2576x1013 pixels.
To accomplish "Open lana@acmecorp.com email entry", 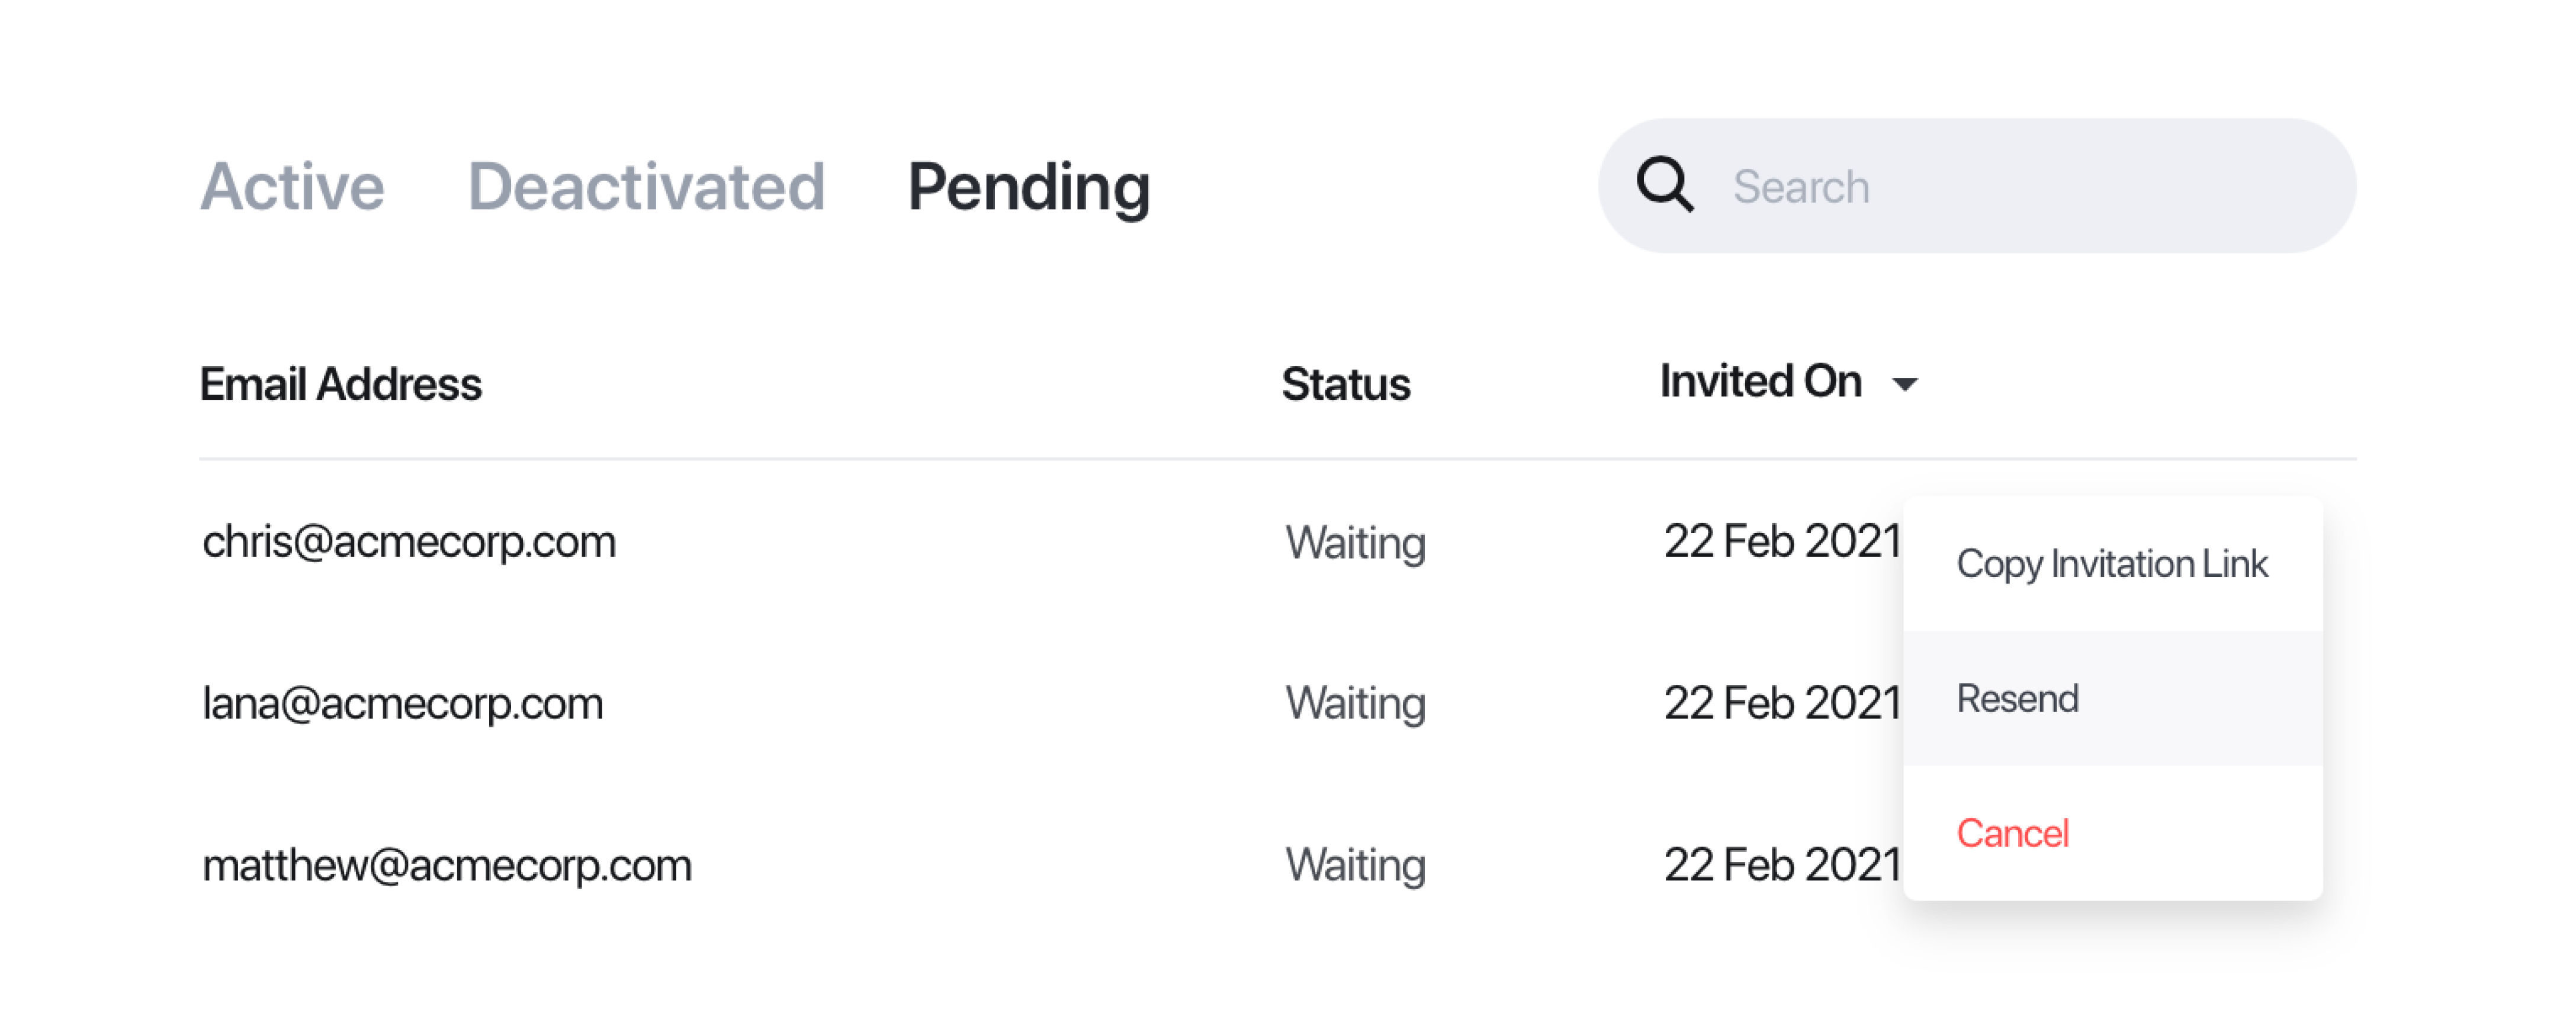I will coord(403,703).
